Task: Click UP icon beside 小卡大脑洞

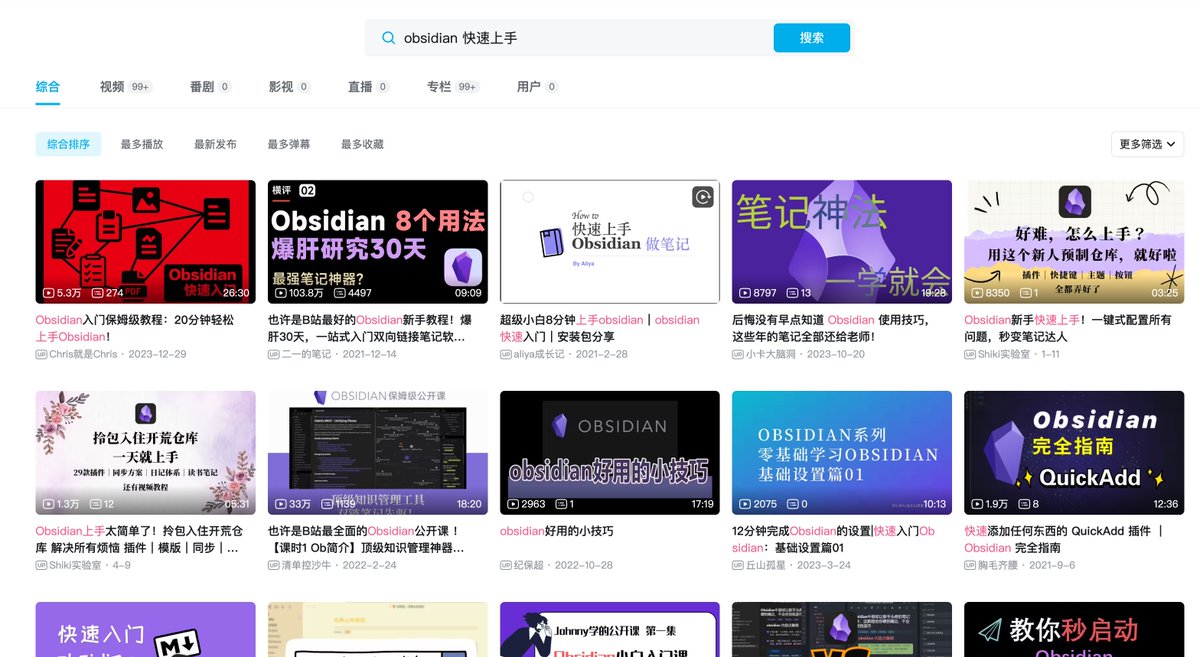Action: tap(737, 354)
